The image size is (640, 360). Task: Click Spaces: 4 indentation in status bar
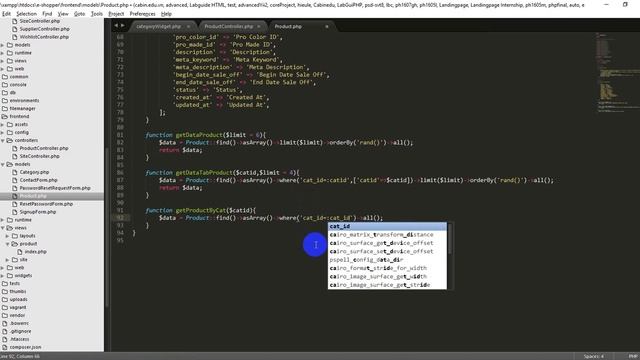[x=593, y=356]
